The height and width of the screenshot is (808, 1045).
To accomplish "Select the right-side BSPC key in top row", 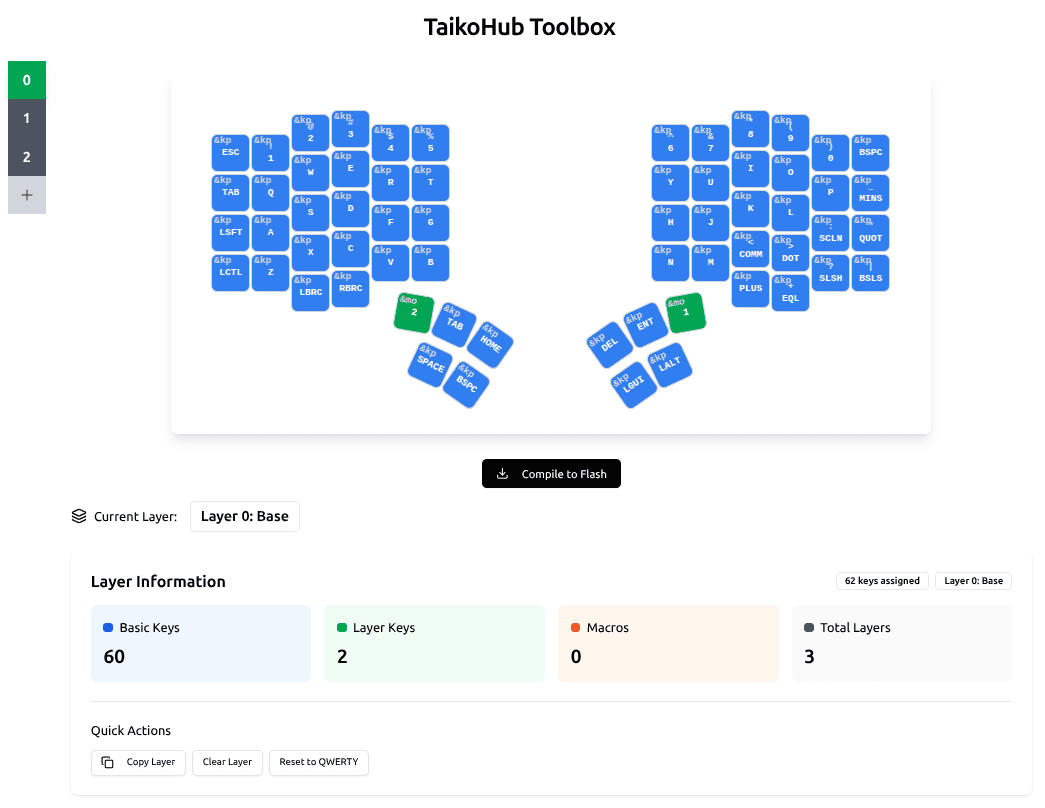I will [870, 153].
